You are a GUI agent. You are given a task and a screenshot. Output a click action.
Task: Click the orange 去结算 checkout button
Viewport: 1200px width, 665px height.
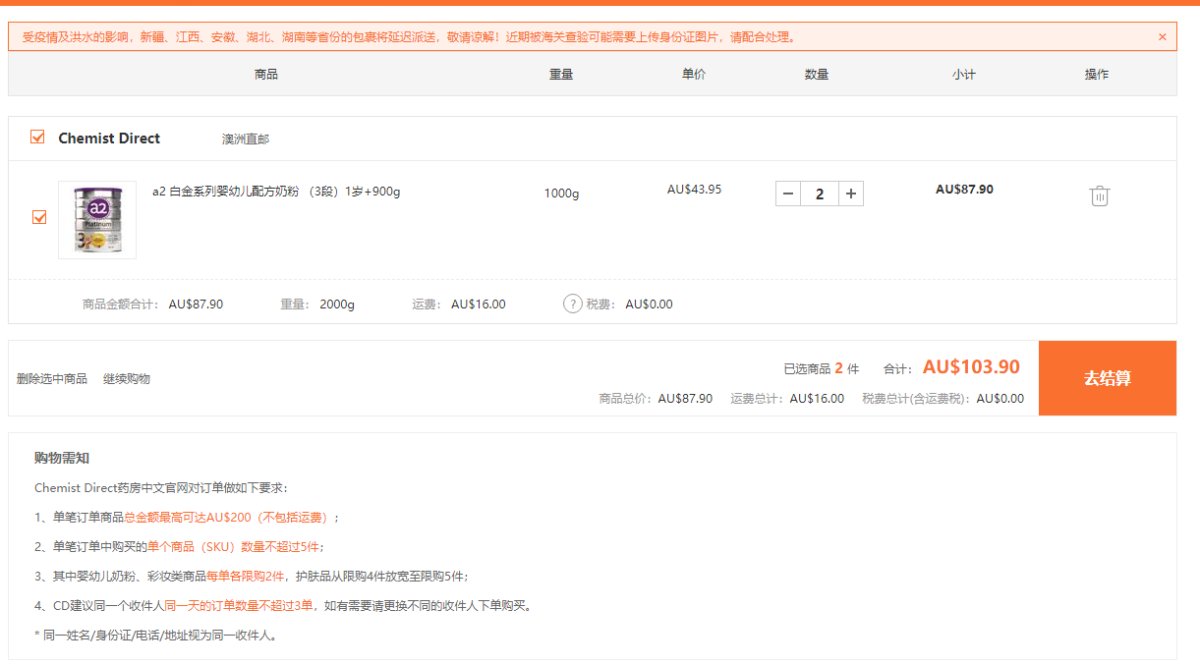click(1108, 378)
